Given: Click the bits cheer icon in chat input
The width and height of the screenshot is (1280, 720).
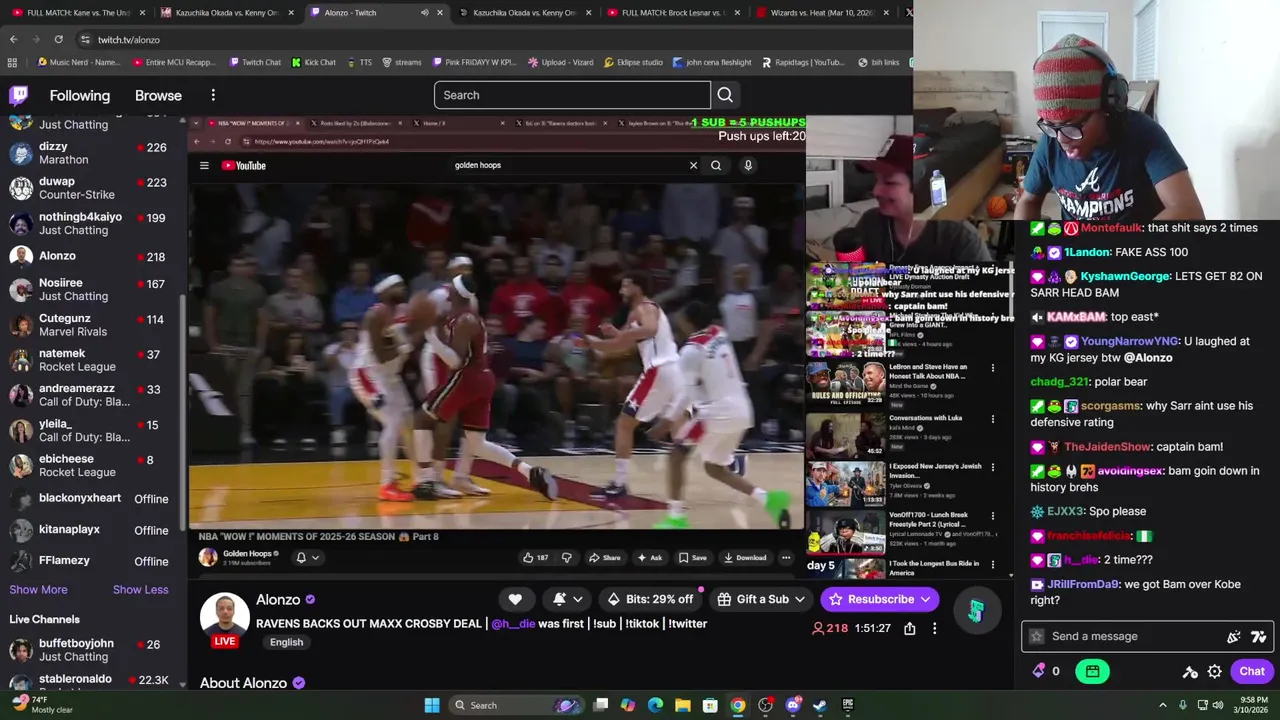Looking at the screenshot, I should (x=1234, y=636).
